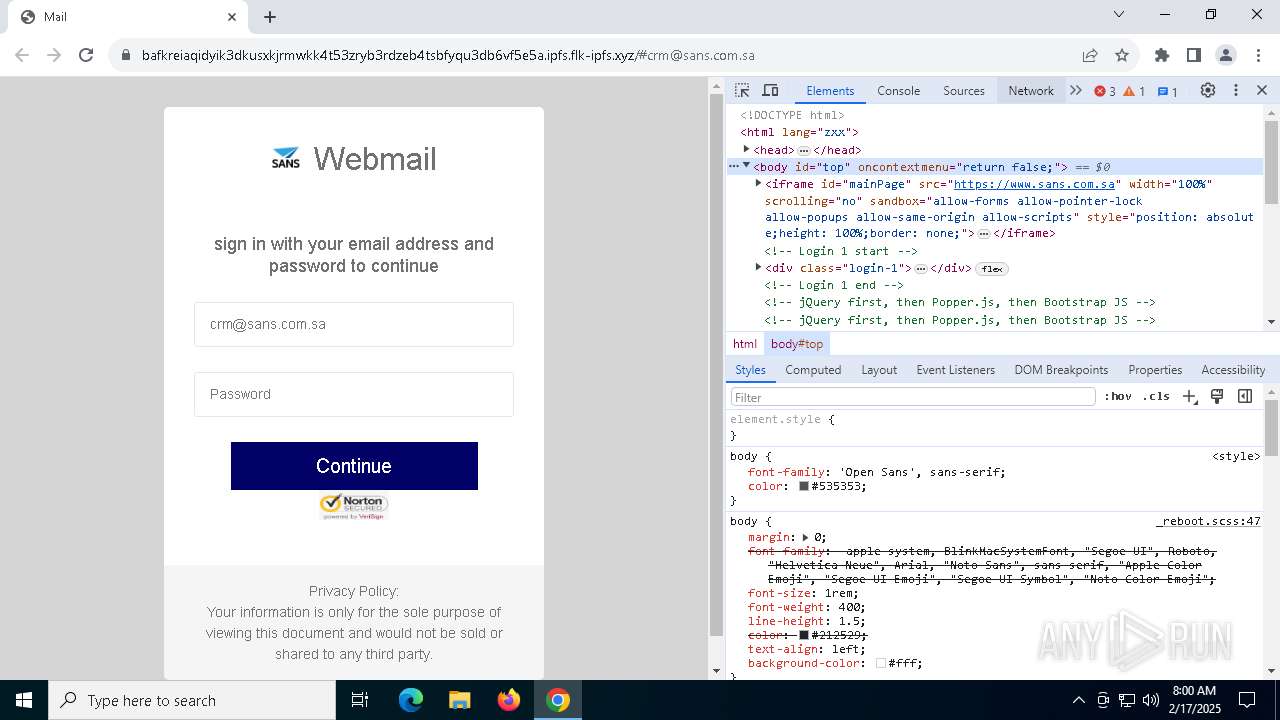Show more DevTools tabs chevron
Viewport: 1280px width, 720px height.
tap(1076, 90)
